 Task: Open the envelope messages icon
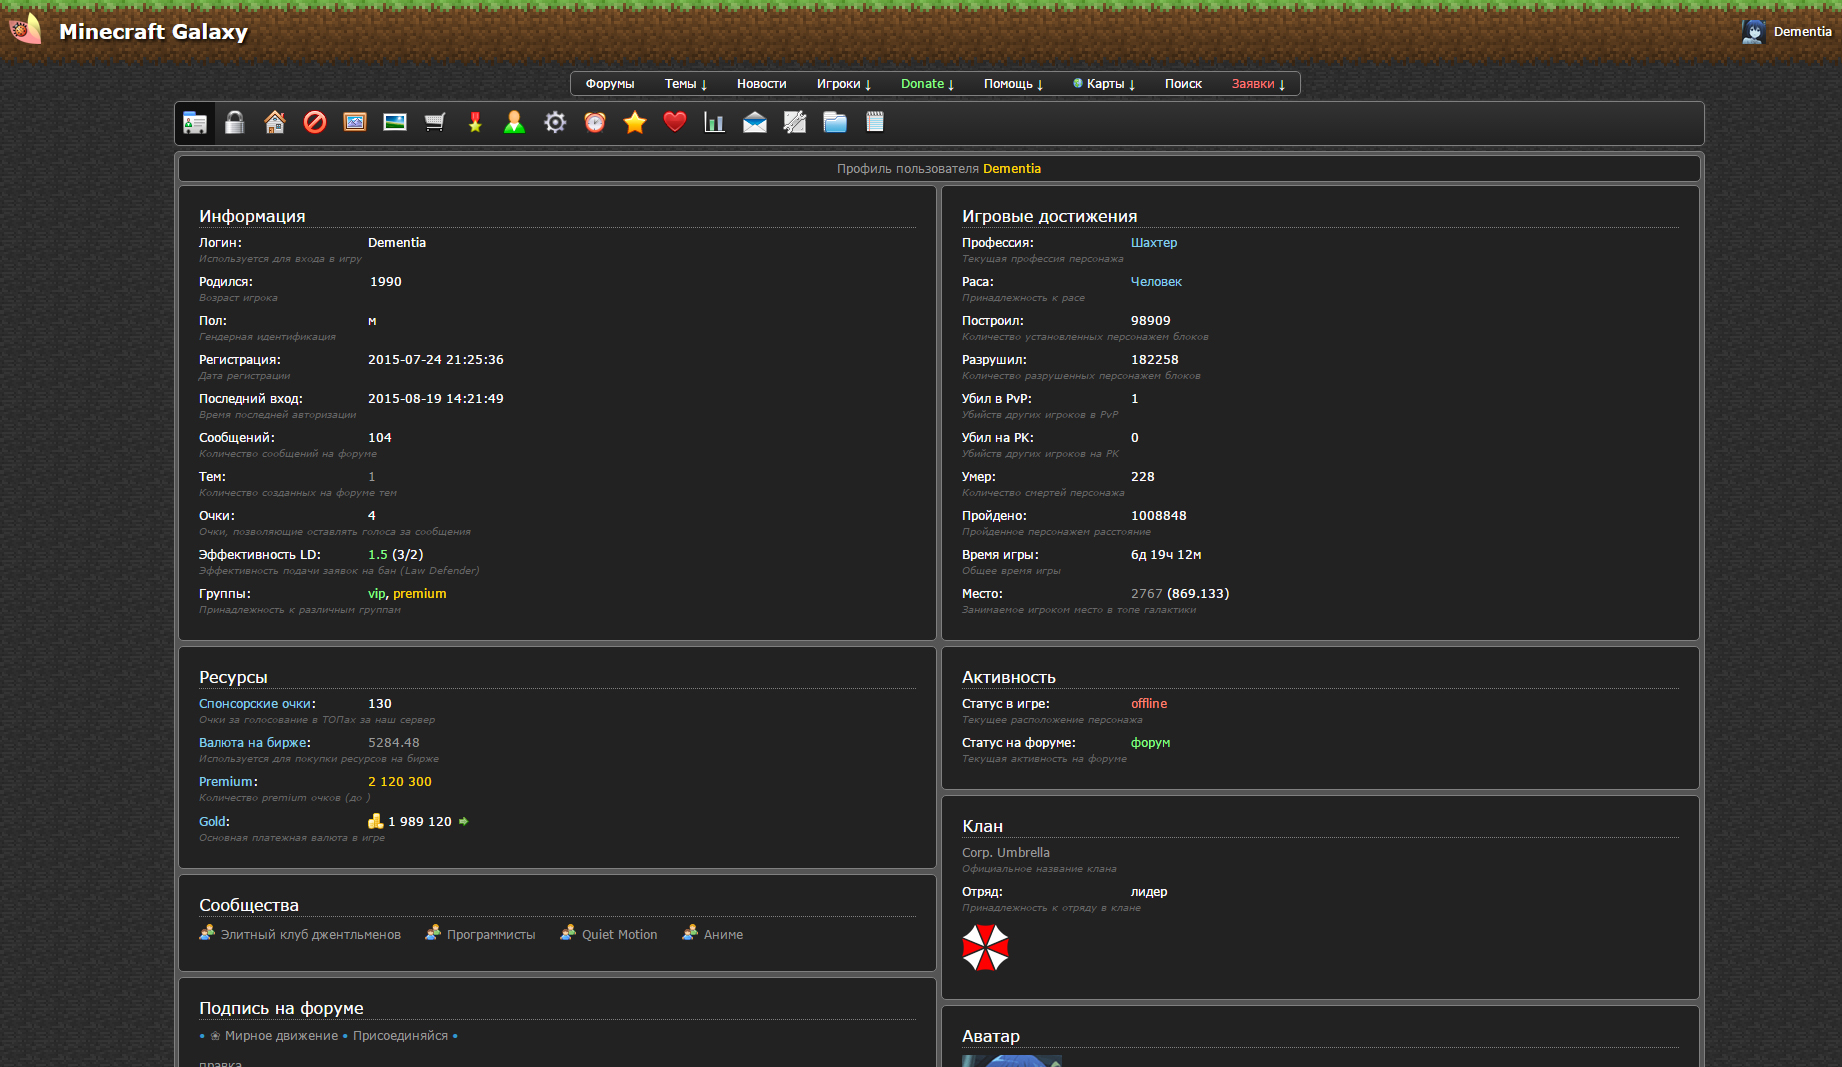point(755,123)
